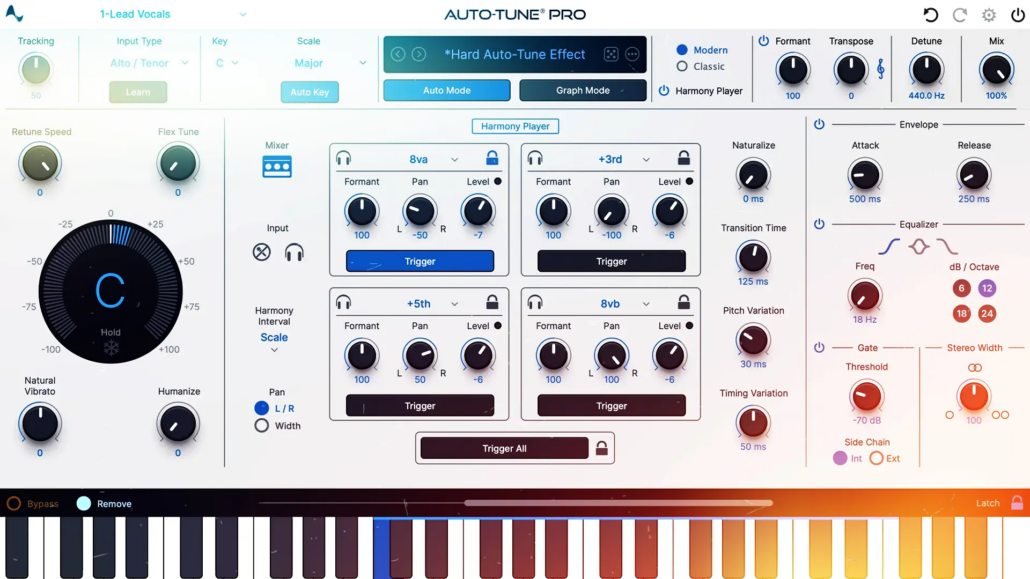The height and width of the screenshot is (579, 1030).
Task: Click the Input headphones monitor icon
Action: [294, 252]
